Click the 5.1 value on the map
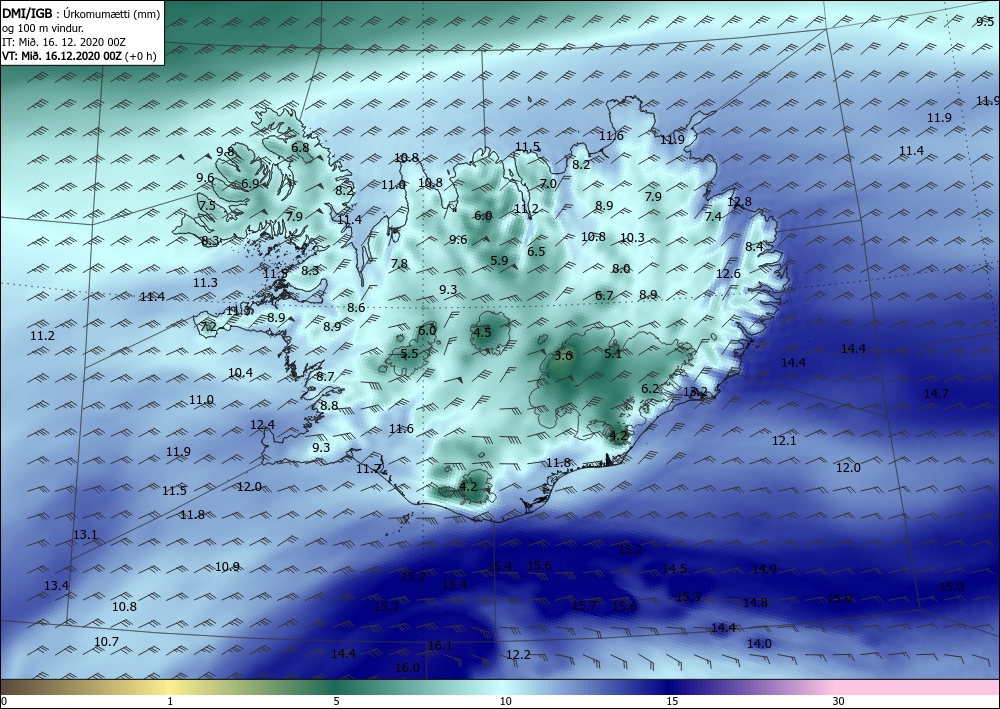The height and width of the screenshot is (709, 1000). pos(613,353)
